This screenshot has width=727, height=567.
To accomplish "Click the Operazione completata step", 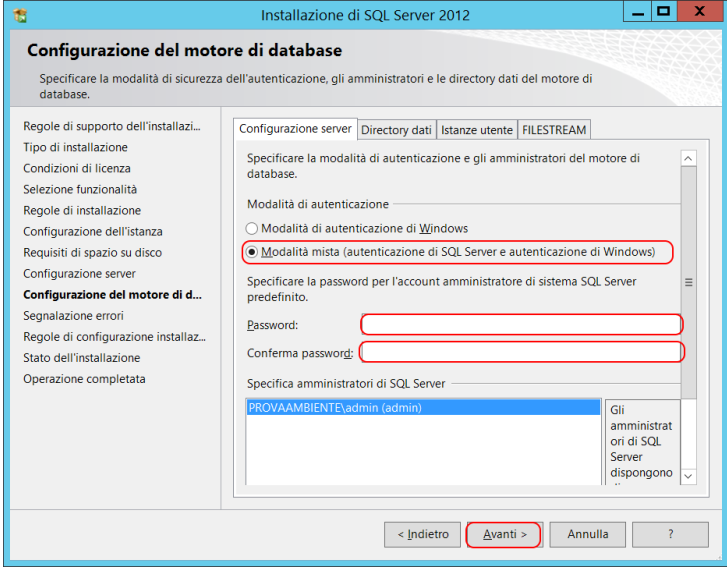I will point(84,379).
